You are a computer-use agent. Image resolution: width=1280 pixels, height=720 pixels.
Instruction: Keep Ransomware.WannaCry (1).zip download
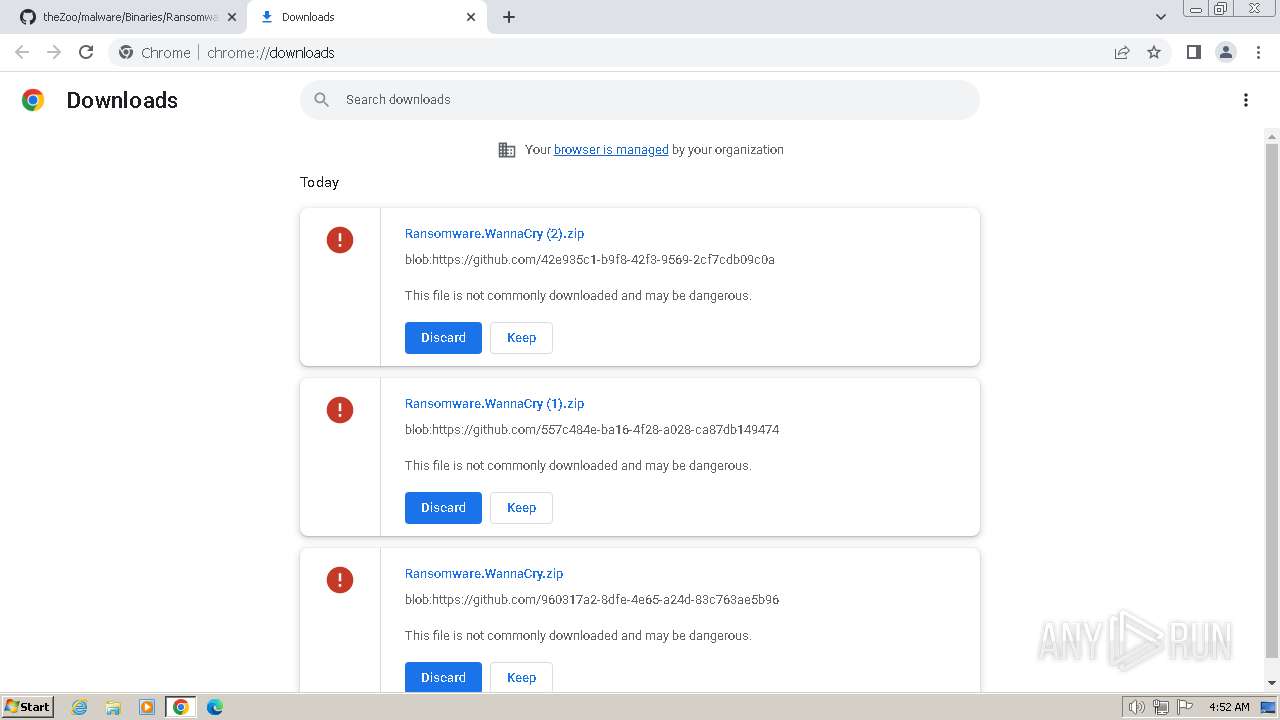coord(521,508)
